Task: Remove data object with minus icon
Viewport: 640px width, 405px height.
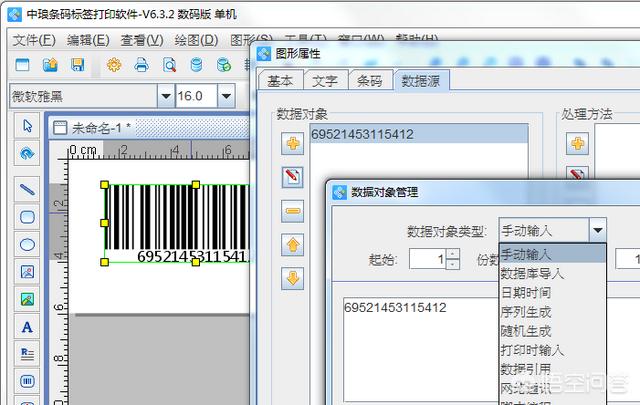Action: tap(293, 211)
